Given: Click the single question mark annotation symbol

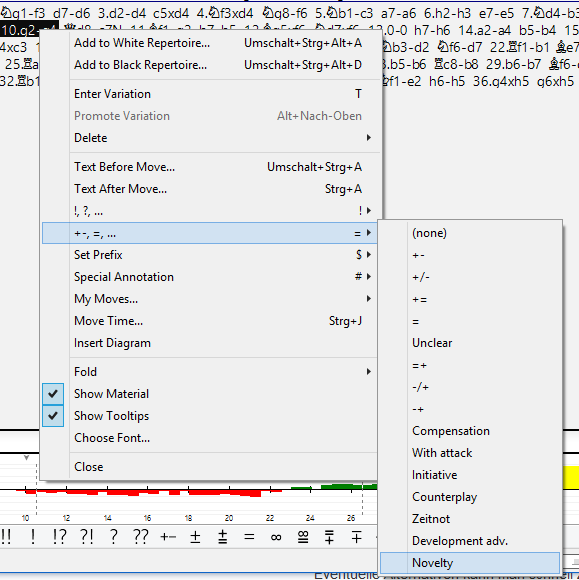Looking at the screenshot, I should click(114, 537).
